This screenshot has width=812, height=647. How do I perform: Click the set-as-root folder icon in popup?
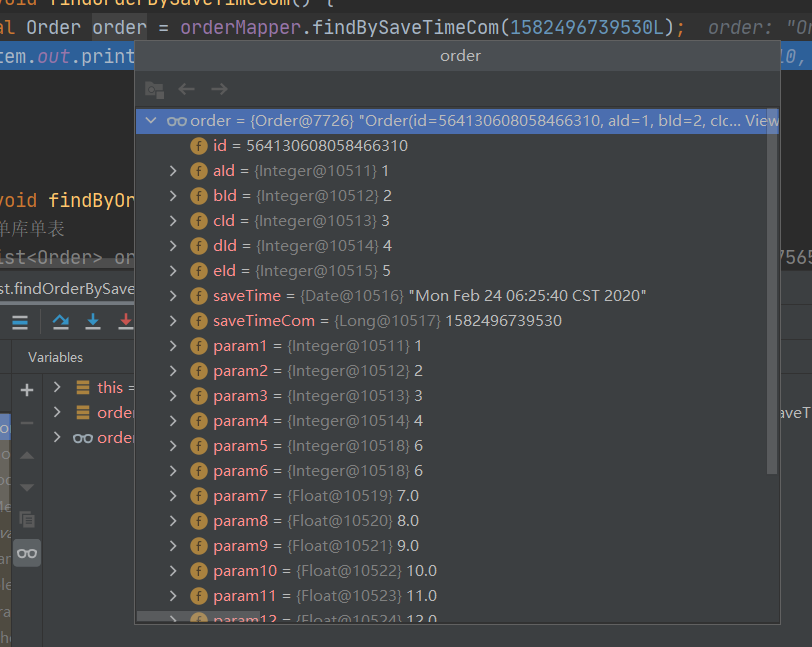[154, 90]
